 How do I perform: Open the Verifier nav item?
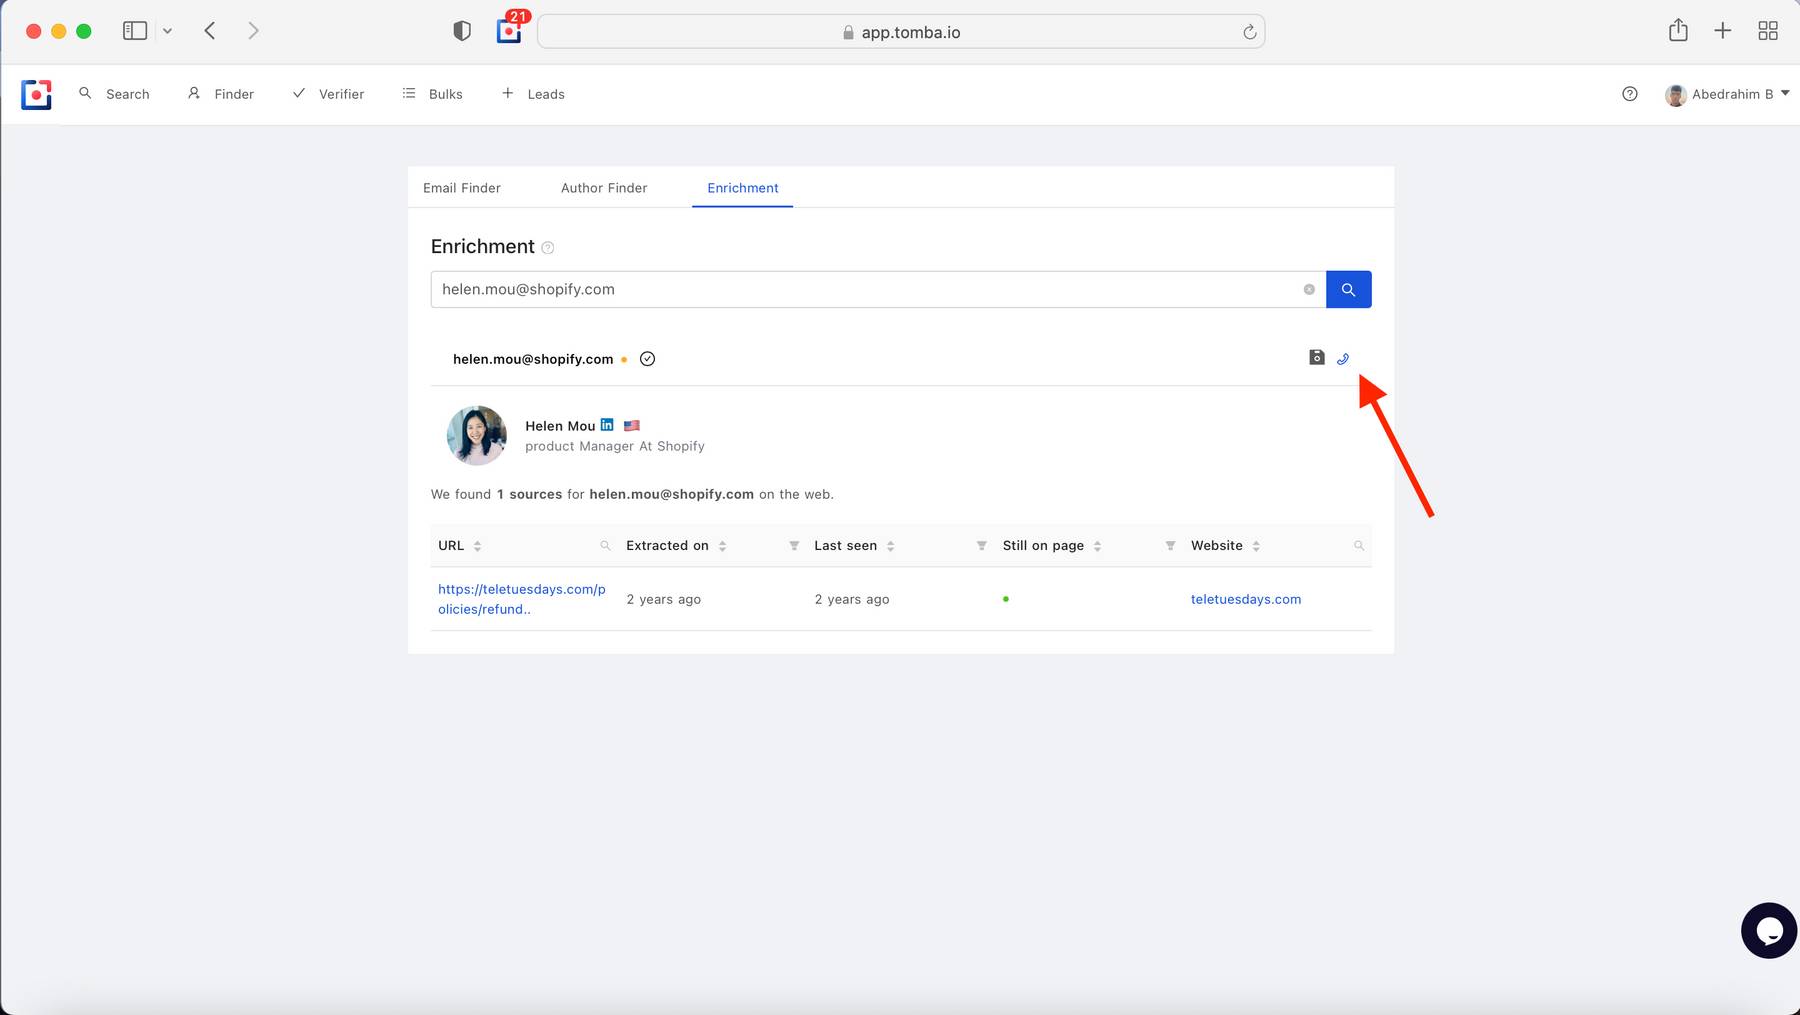328,94
